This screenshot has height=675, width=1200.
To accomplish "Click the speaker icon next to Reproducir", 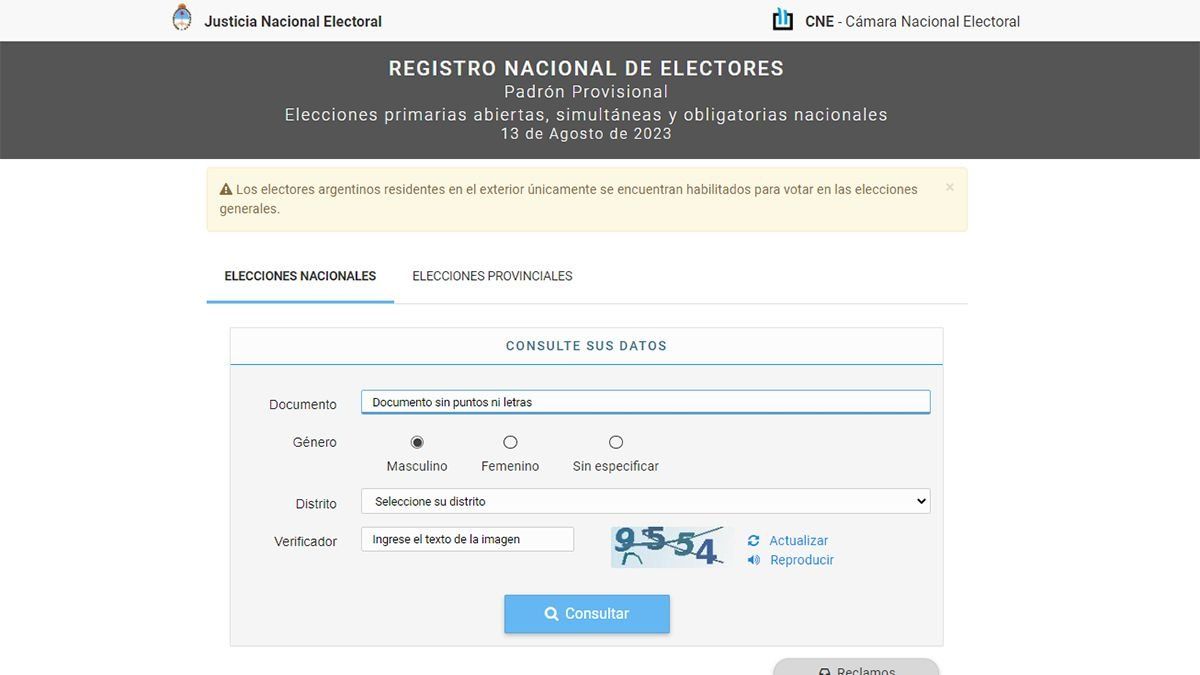I will pyautogui.click(x=754, y=560).
